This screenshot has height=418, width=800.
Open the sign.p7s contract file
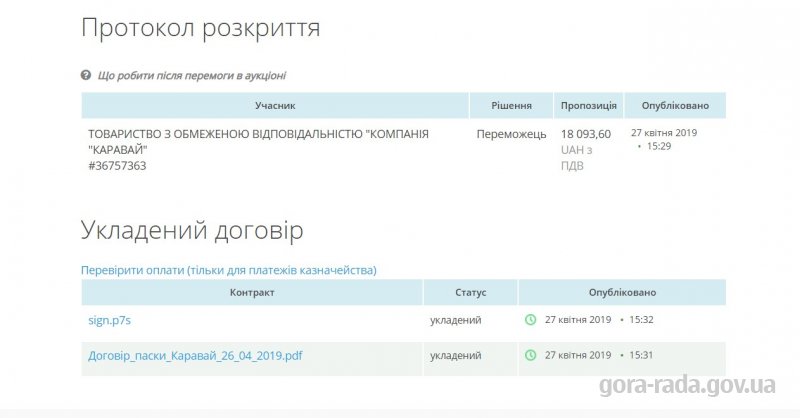tap(109, 320)
